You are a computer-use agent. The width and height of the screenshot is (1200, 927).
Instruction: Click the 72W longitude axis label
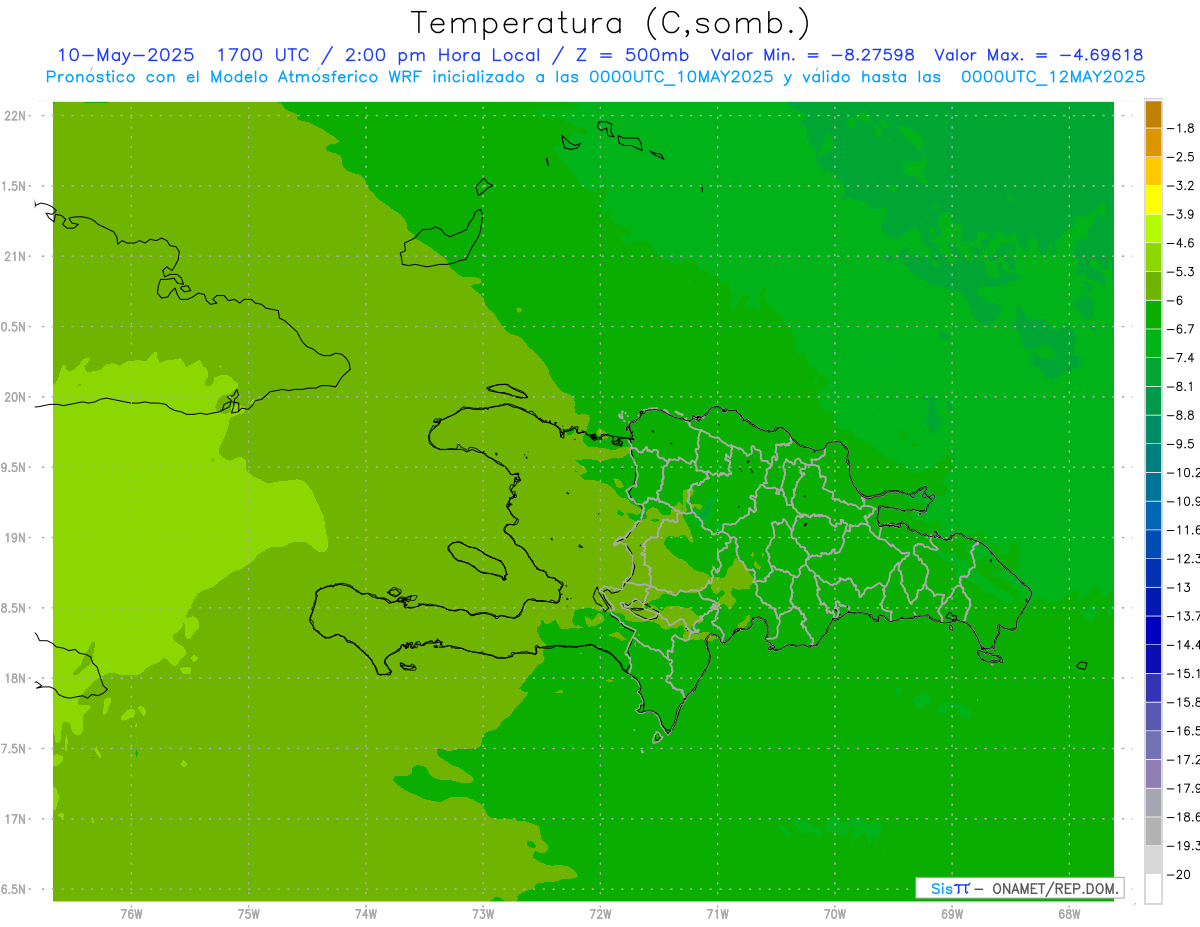point(600,913)
